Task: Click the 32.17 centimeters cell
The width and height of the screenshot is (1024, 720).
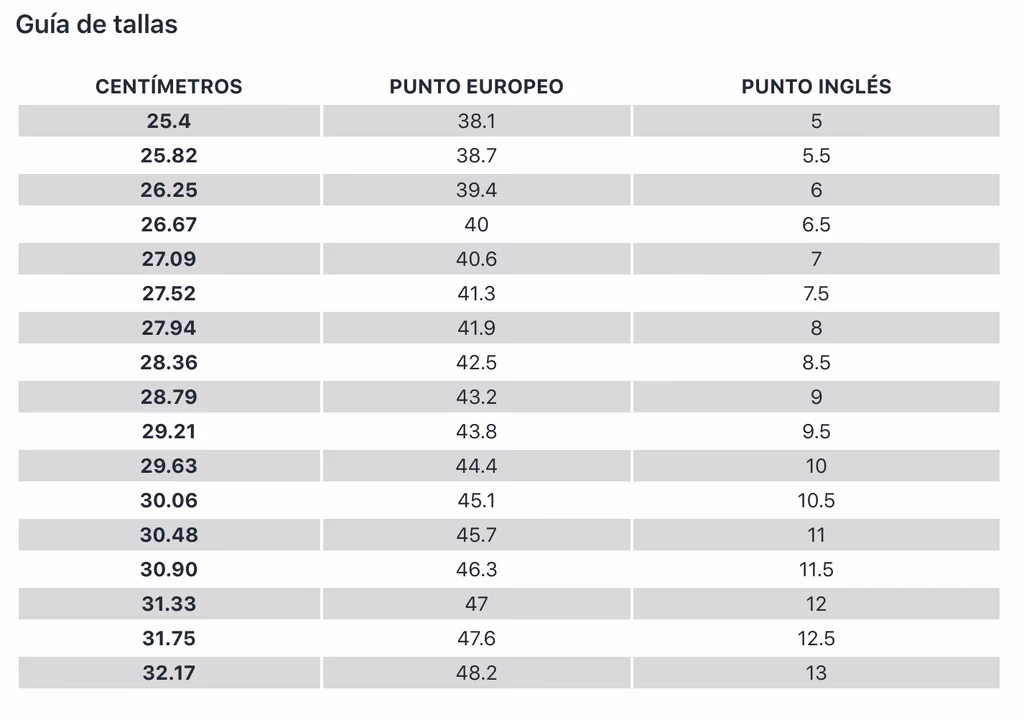Action: tap(169, 673)
